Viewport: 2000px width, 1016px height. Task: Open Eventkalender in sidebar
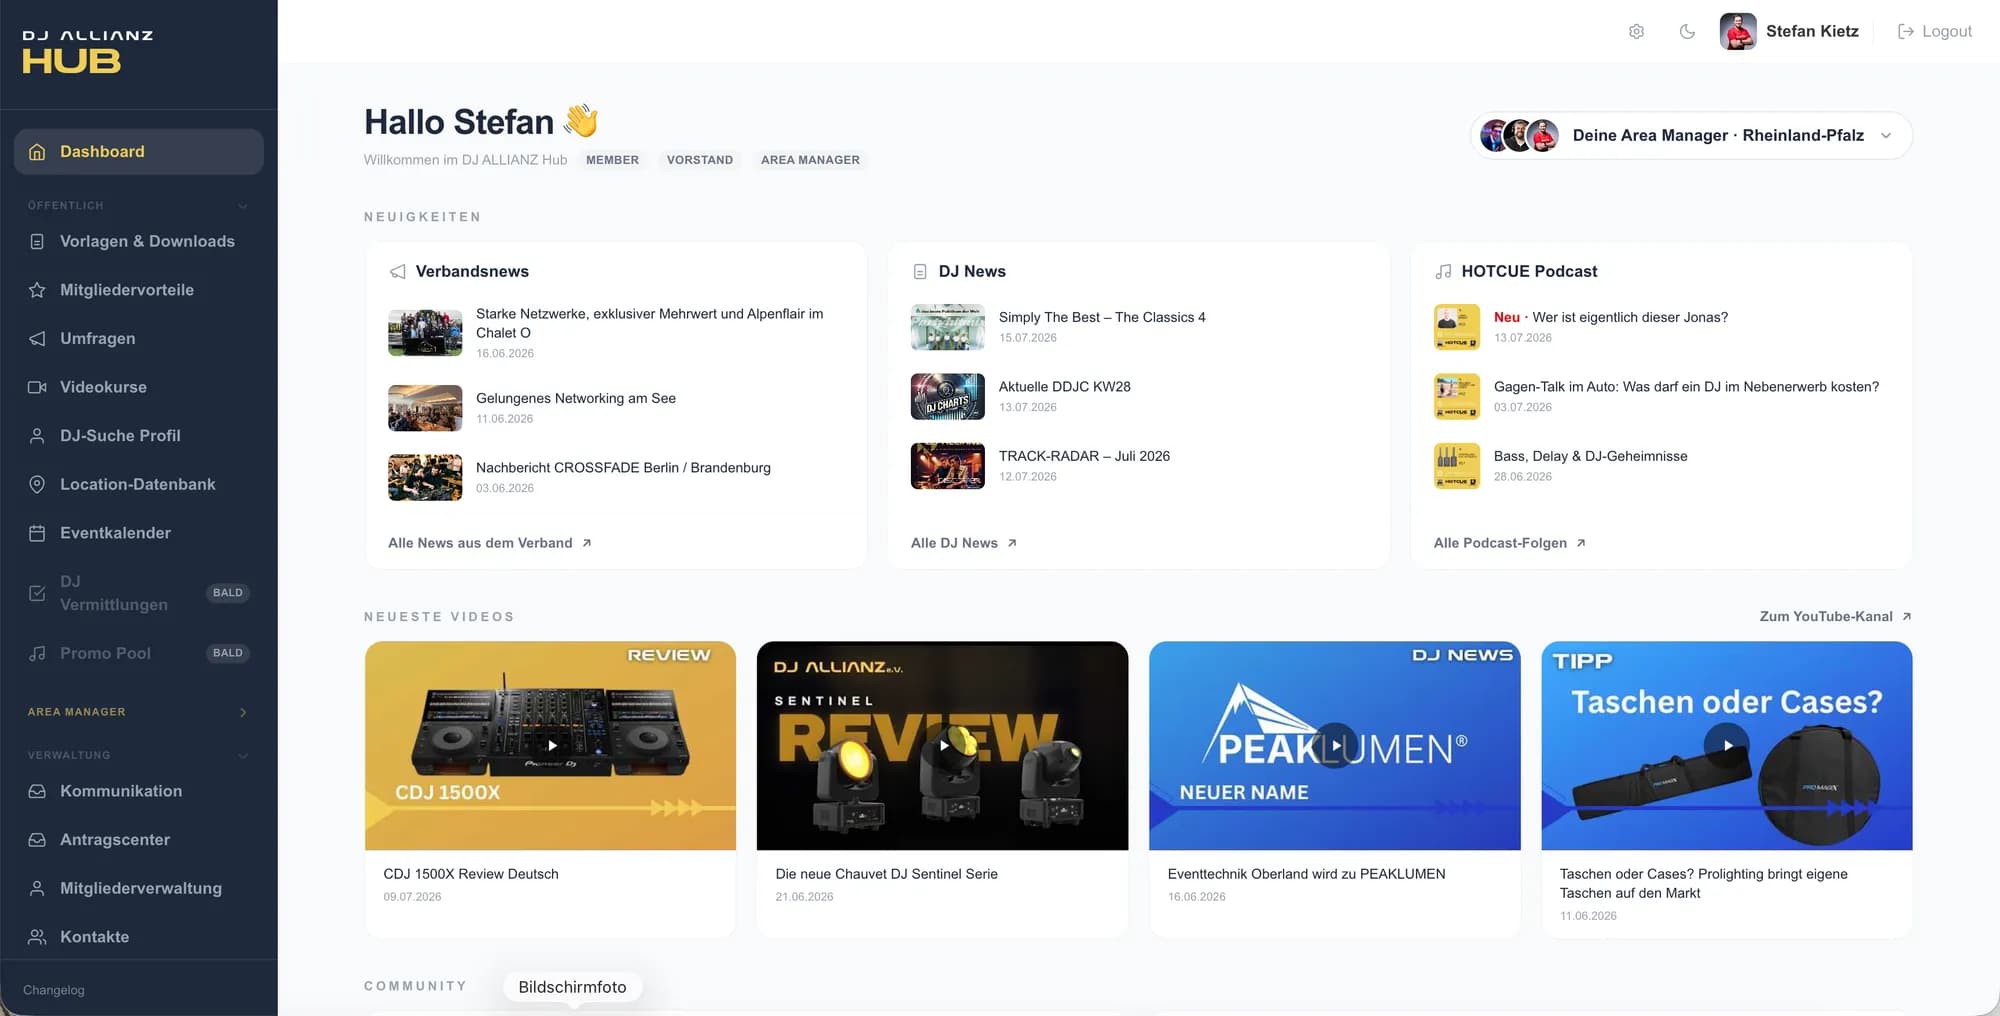(x=115, y=533)
